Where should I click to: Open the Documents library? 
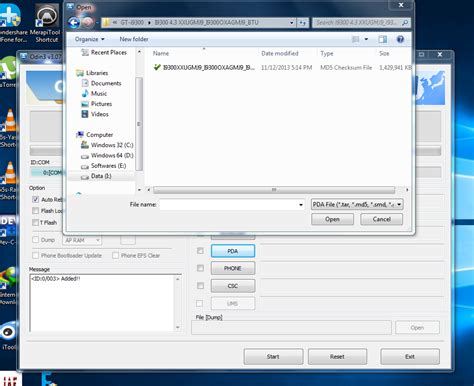click(x=106, y=83)
